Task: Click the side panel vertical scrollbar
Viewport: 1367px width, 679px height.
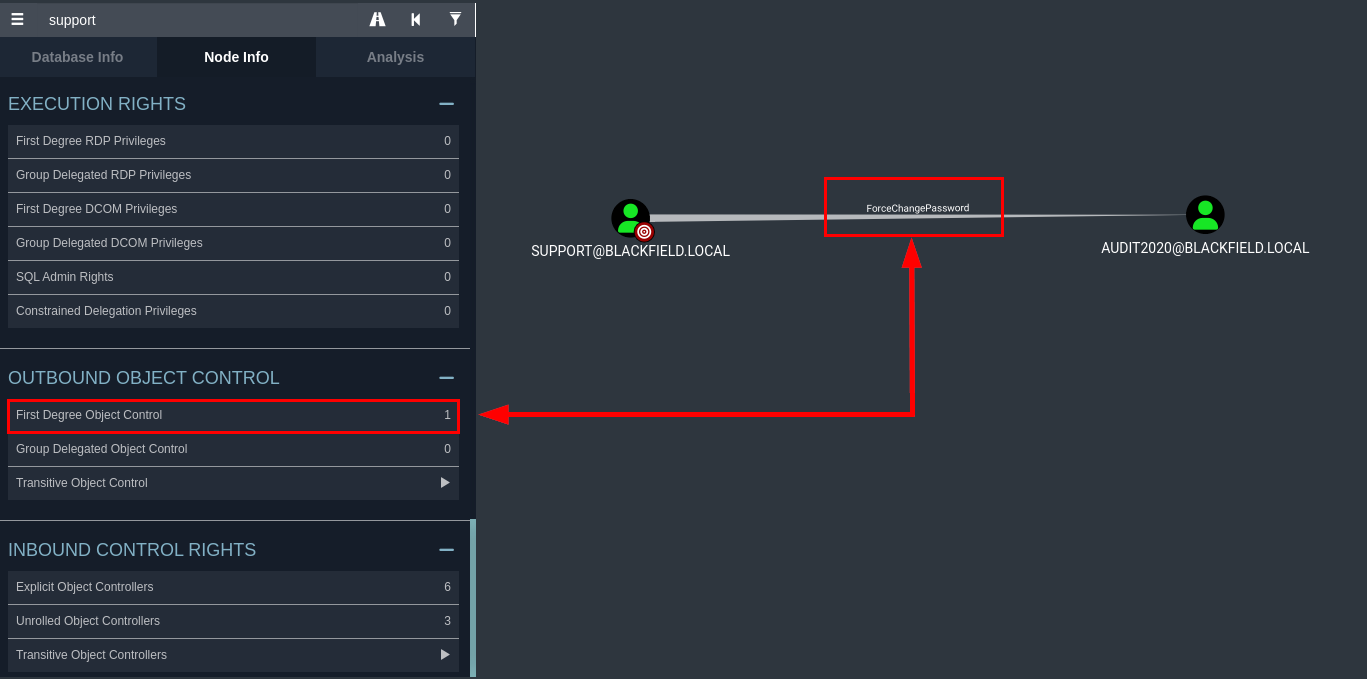Action: click(473, 598)
